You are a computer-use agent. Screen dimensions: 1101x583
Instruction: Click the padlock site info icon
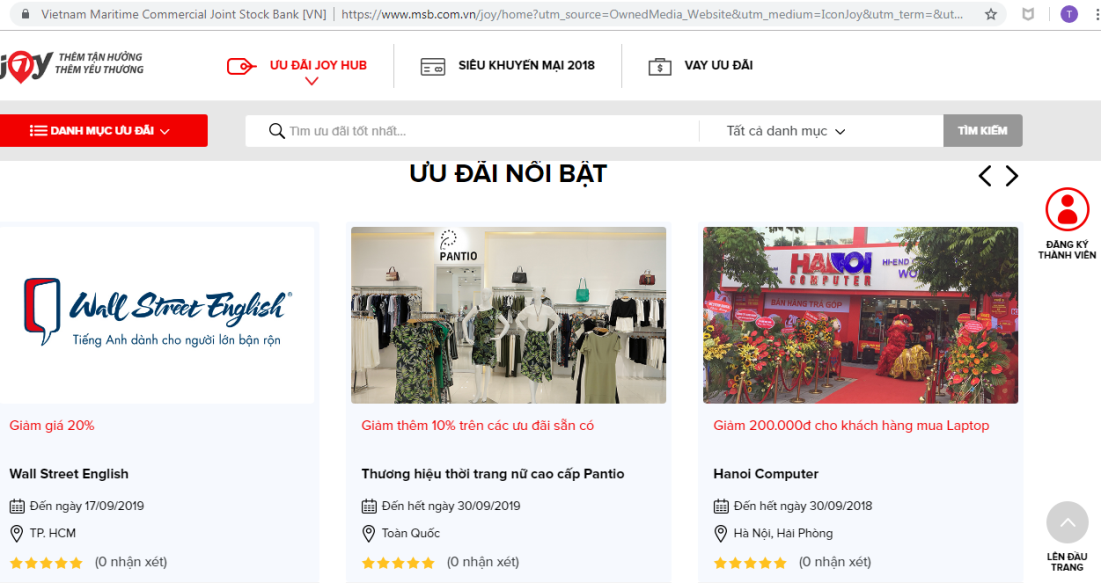point(26,14)
